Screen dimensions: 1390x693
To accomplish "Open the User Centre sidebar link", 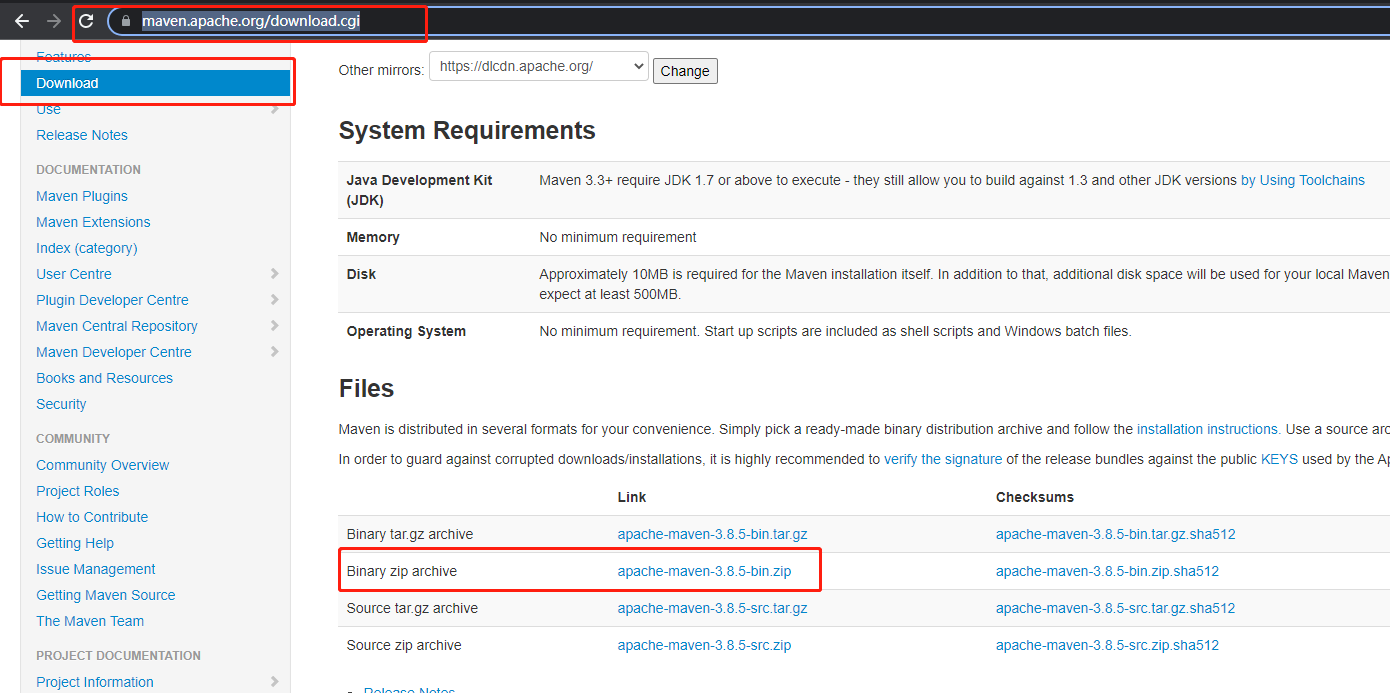I will 74,274.
